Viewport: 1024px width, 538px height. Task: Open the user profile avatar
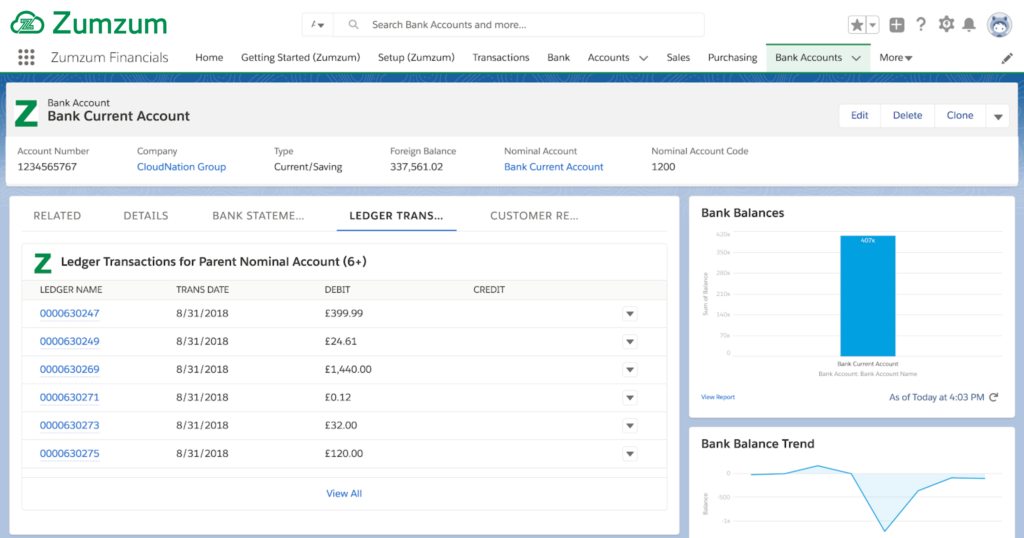999,25
